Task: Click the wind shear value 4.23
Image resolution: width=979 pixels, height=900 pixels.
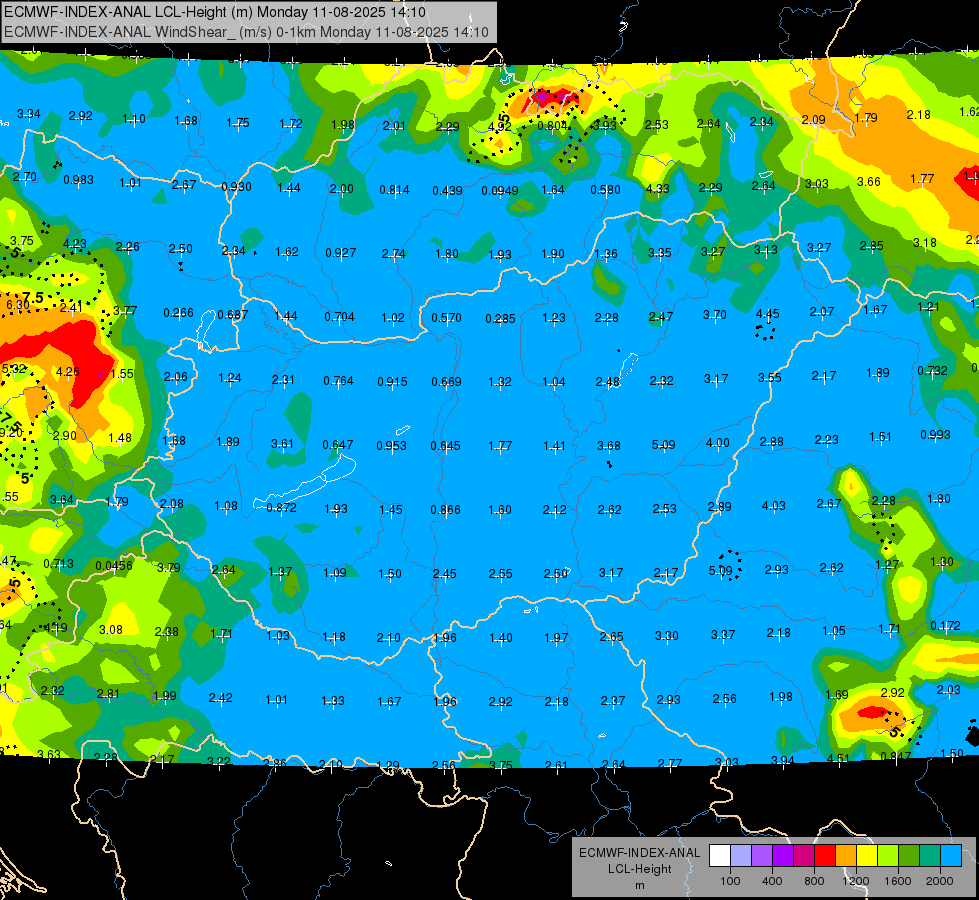Action: pyautogui.click(x=75, y=244)
